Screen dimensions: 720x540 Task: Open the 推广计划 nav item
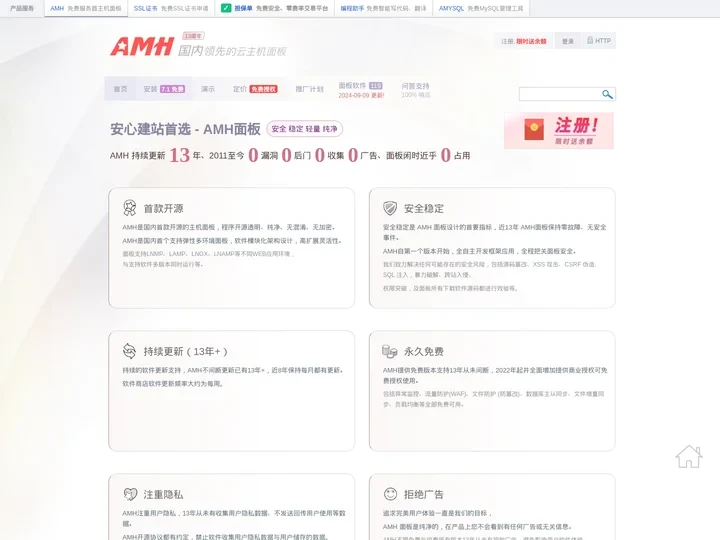(x=309, y=89)
